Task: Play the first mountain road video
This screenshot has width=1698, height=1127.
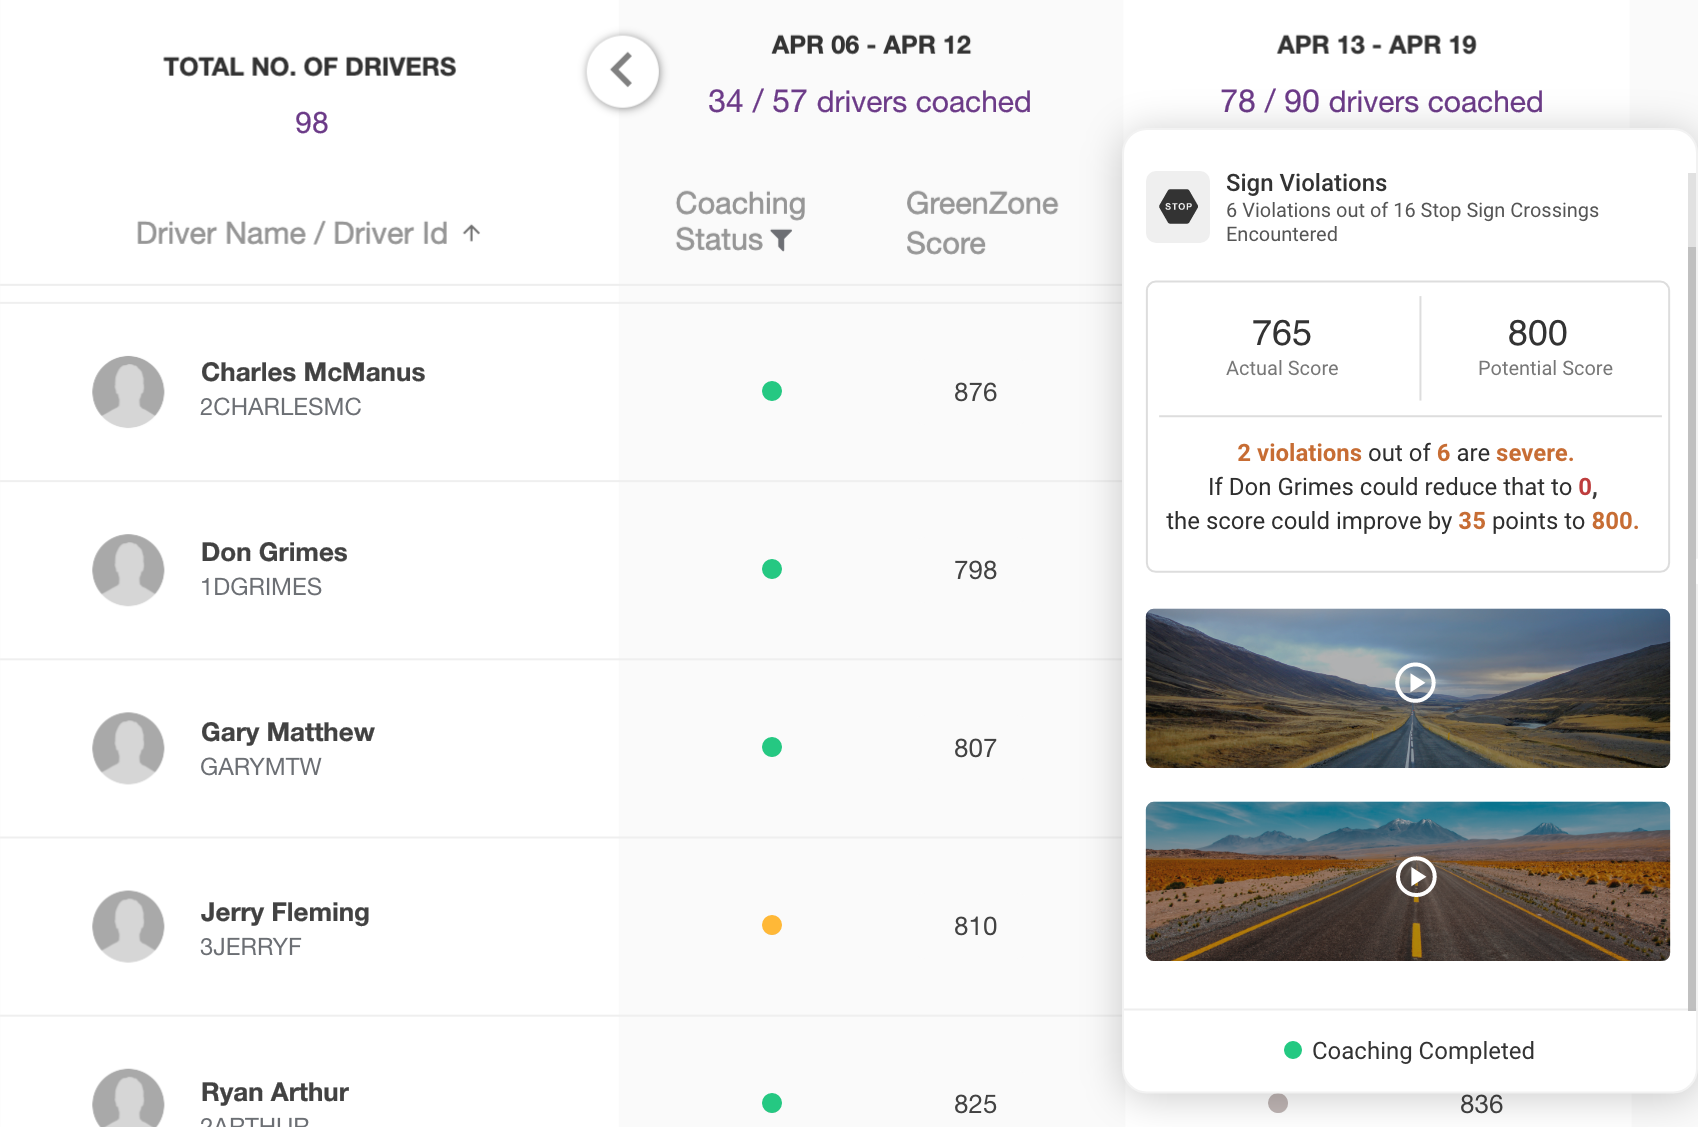Action: (1415, 683)
